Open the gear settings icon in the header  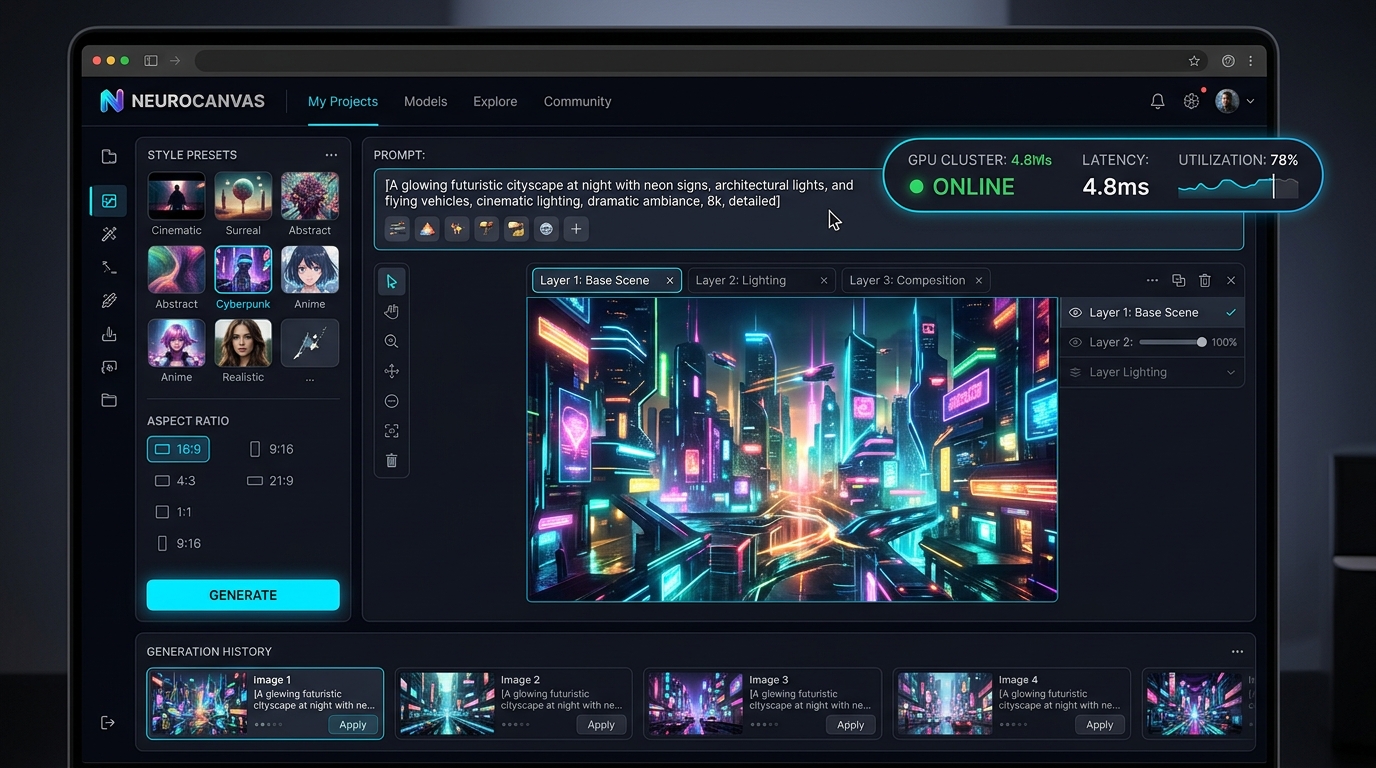click(x=1191, y=101)
